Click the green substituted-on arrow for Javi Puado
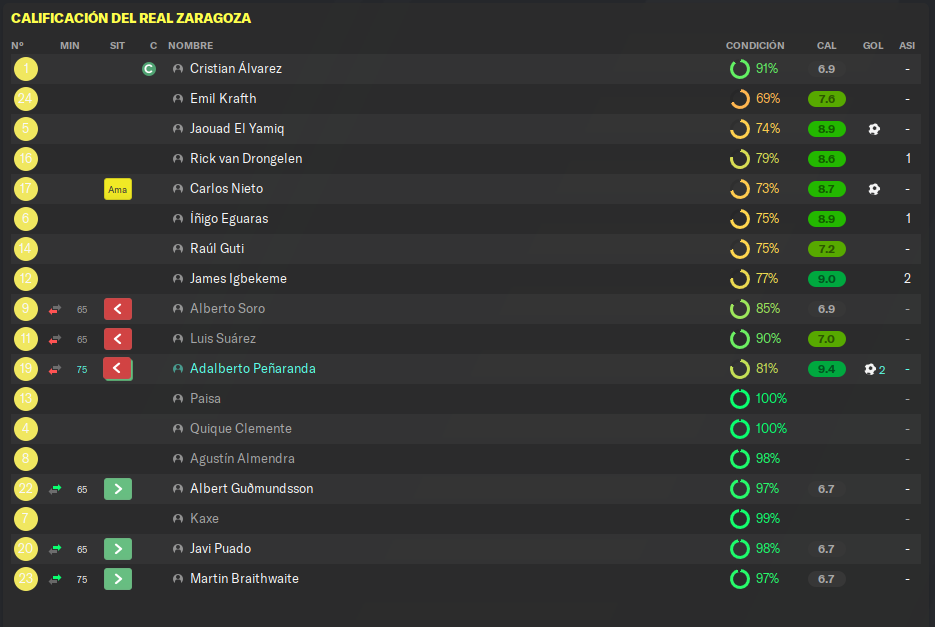 tap(117, 549)
